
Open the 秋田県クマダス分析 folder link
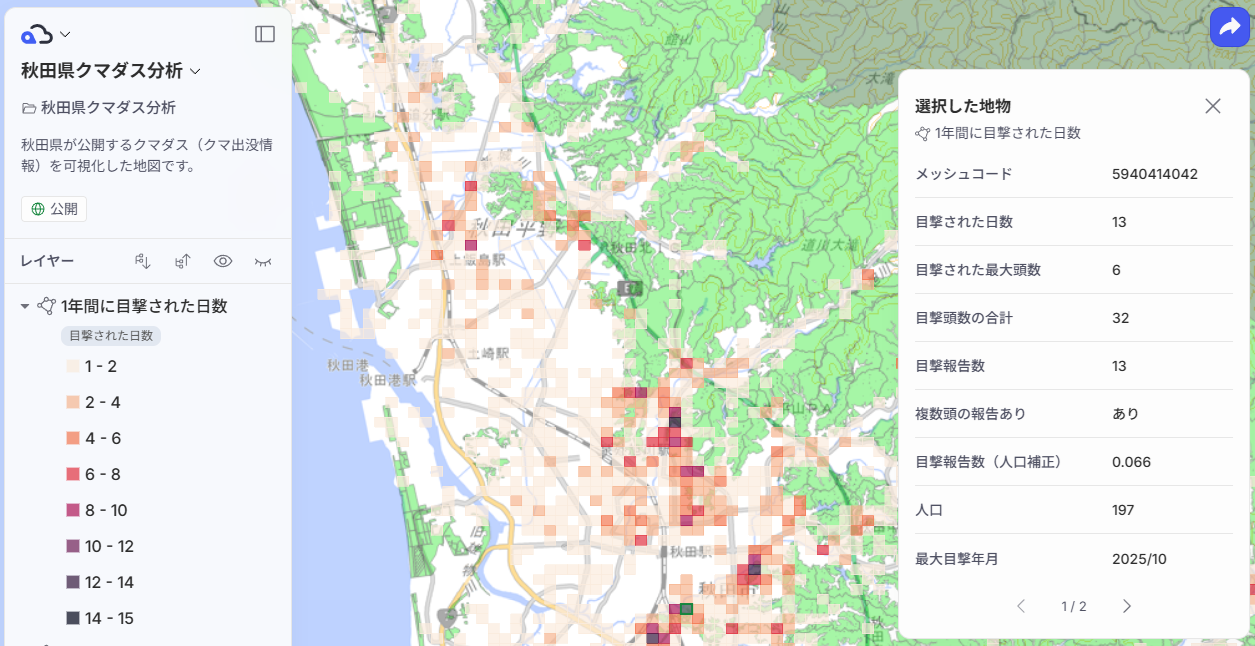[99, 108]
